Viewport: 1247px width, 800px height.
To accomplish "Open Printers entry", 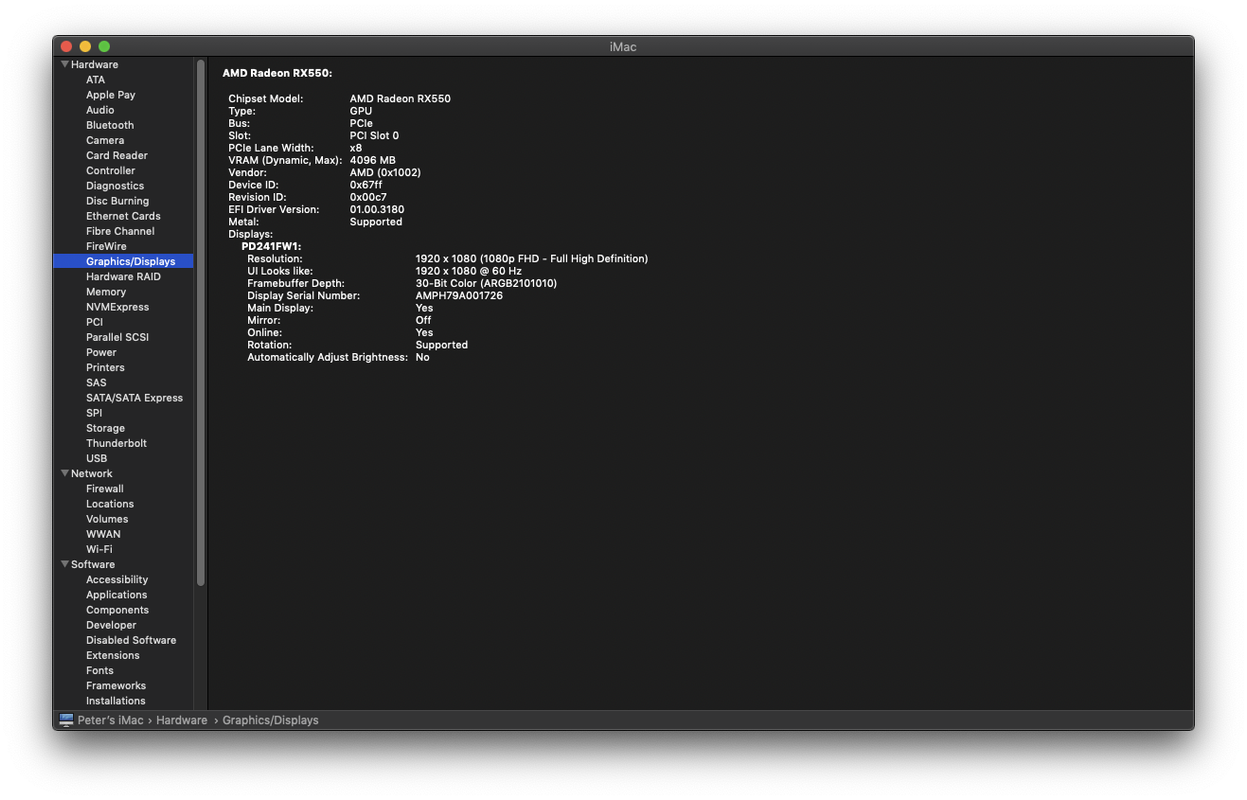I will coord(105,367).
